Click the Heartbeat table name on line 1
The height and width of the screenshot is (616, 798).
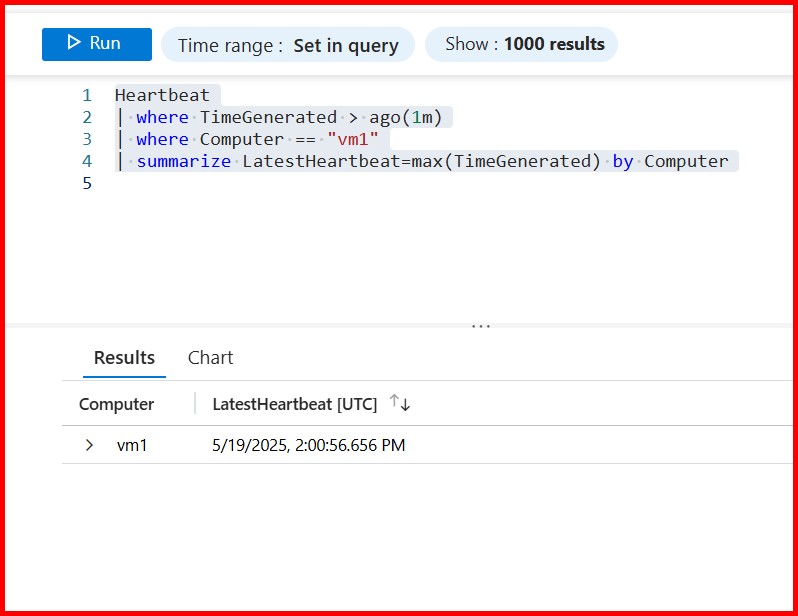(x=162, y=95)
